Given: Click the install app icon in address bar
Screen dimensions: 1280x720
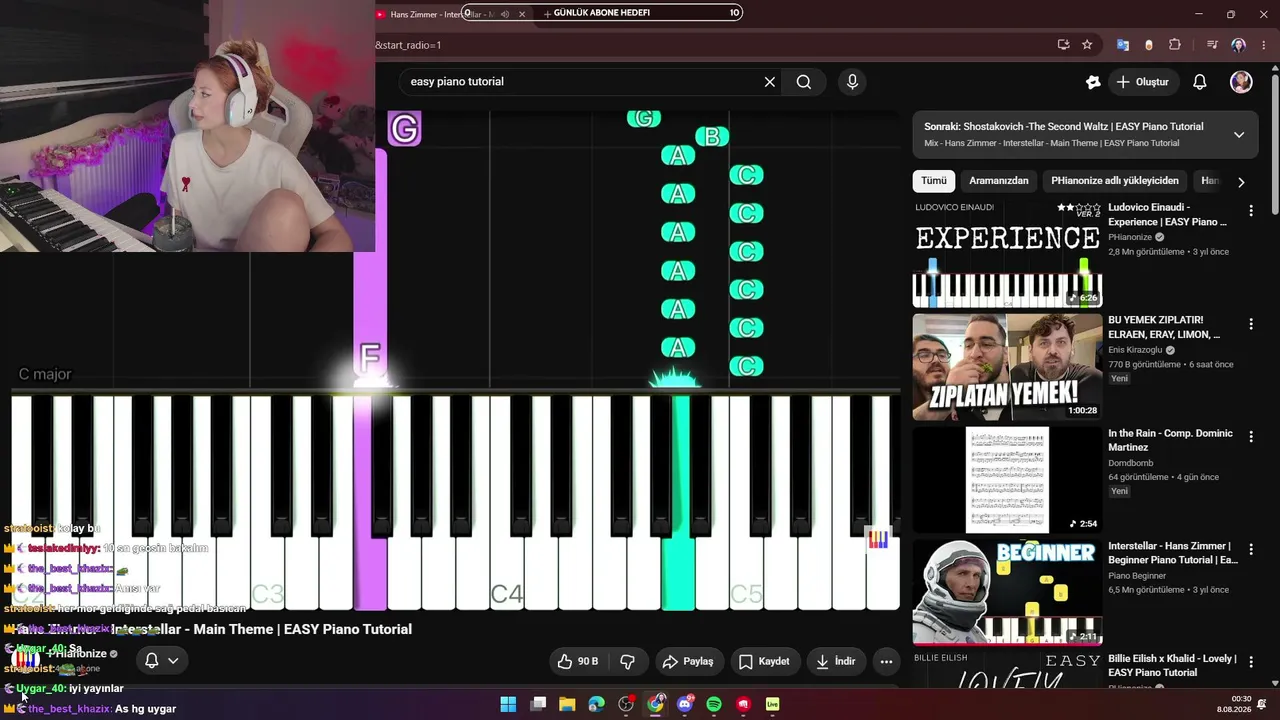Looking at the screenshot, I should (1063, 45).
